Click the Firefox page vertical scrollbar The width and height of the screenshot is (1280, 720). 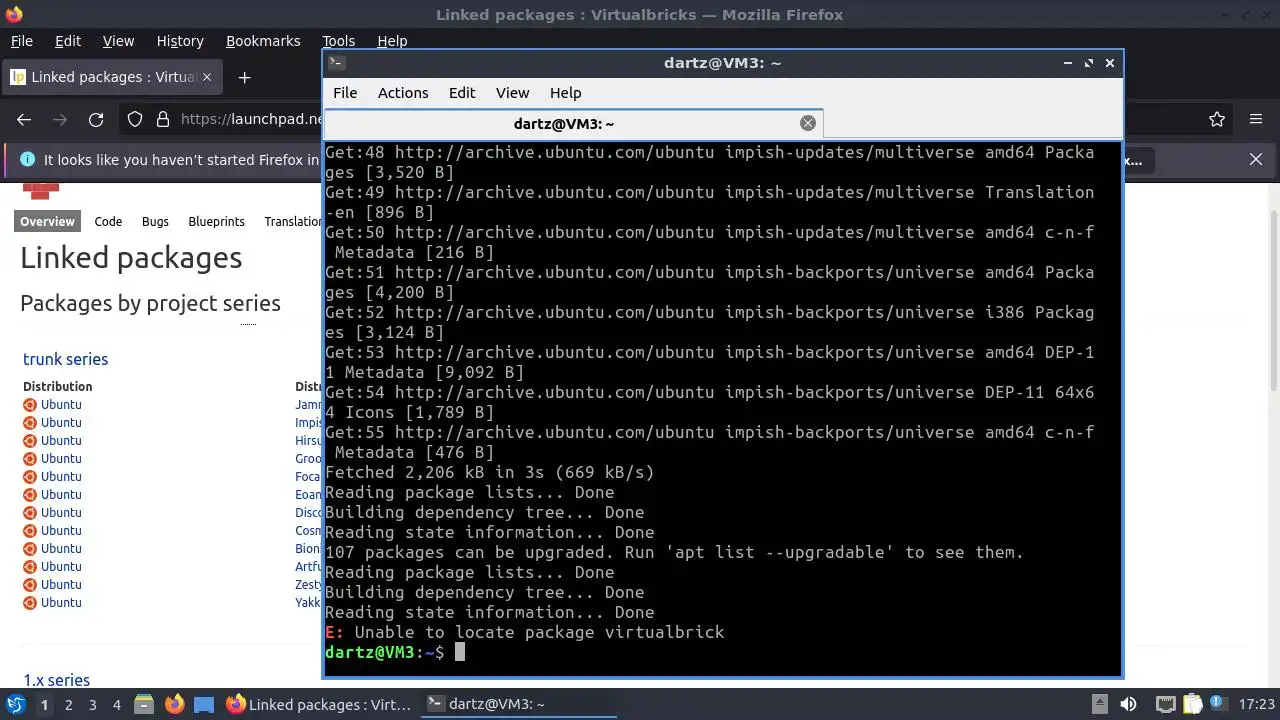1273,300
